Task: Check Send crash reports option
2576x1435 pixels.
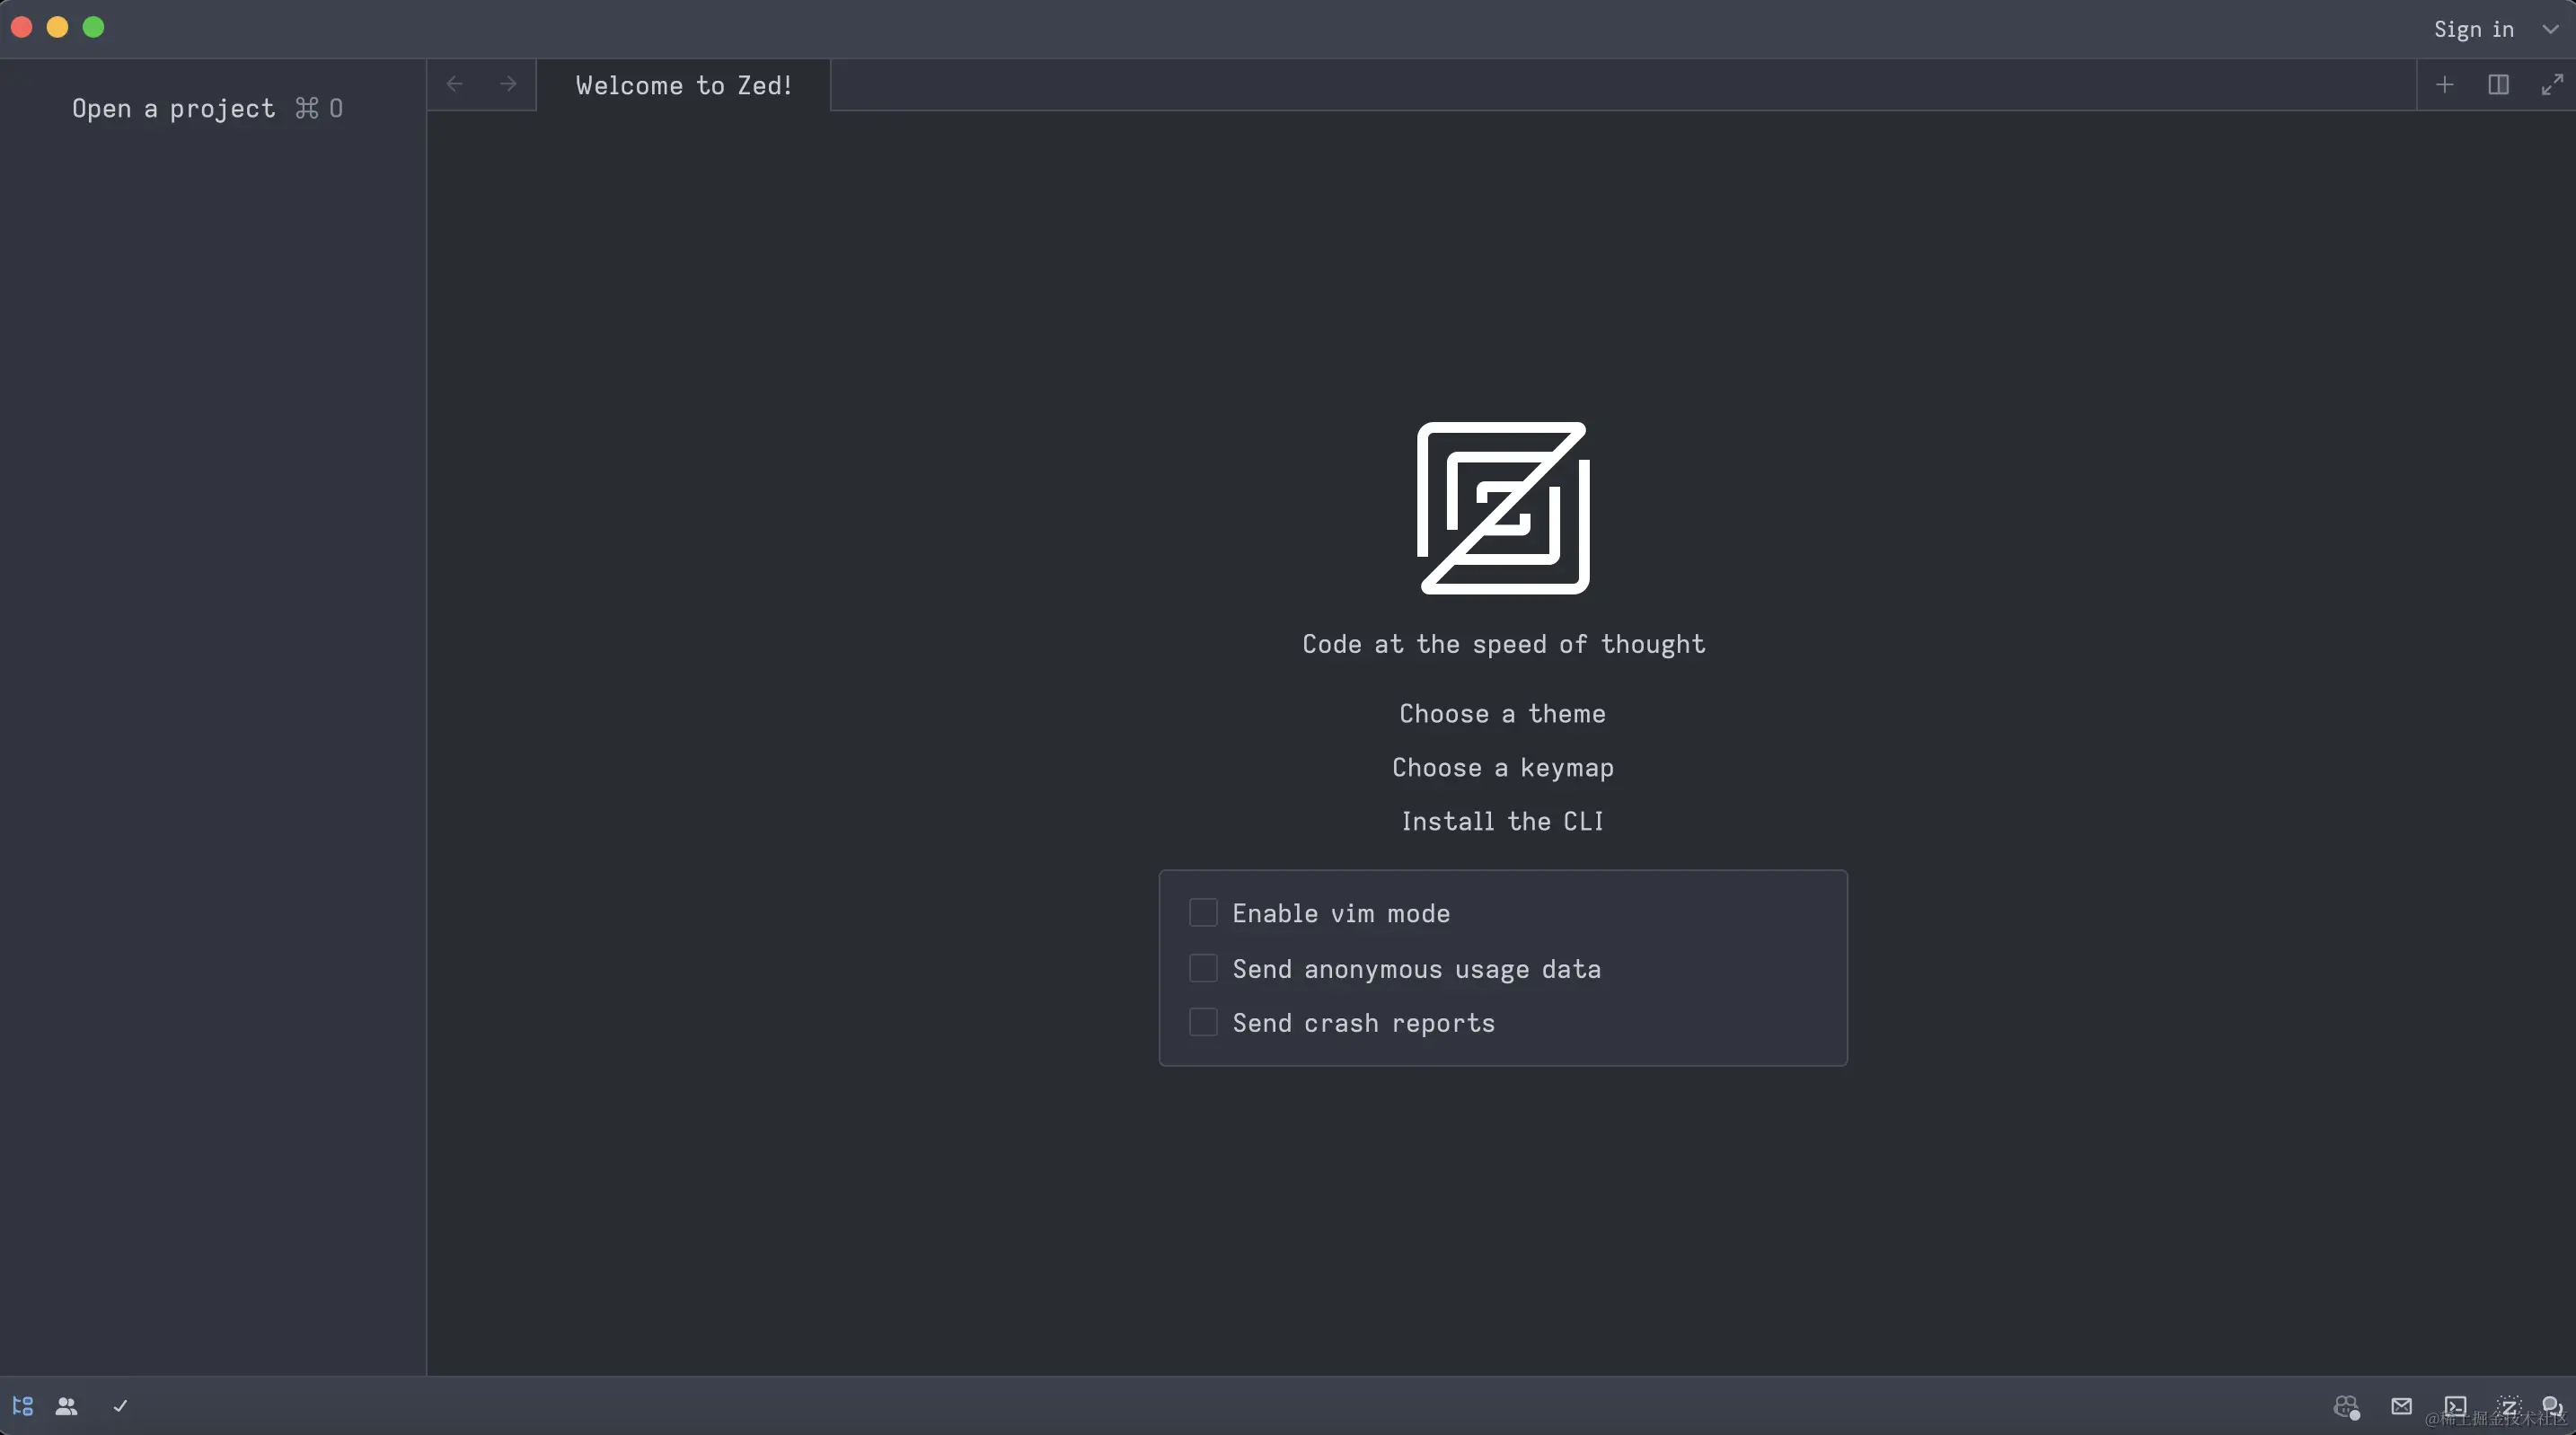Action: [1203, 1022]
